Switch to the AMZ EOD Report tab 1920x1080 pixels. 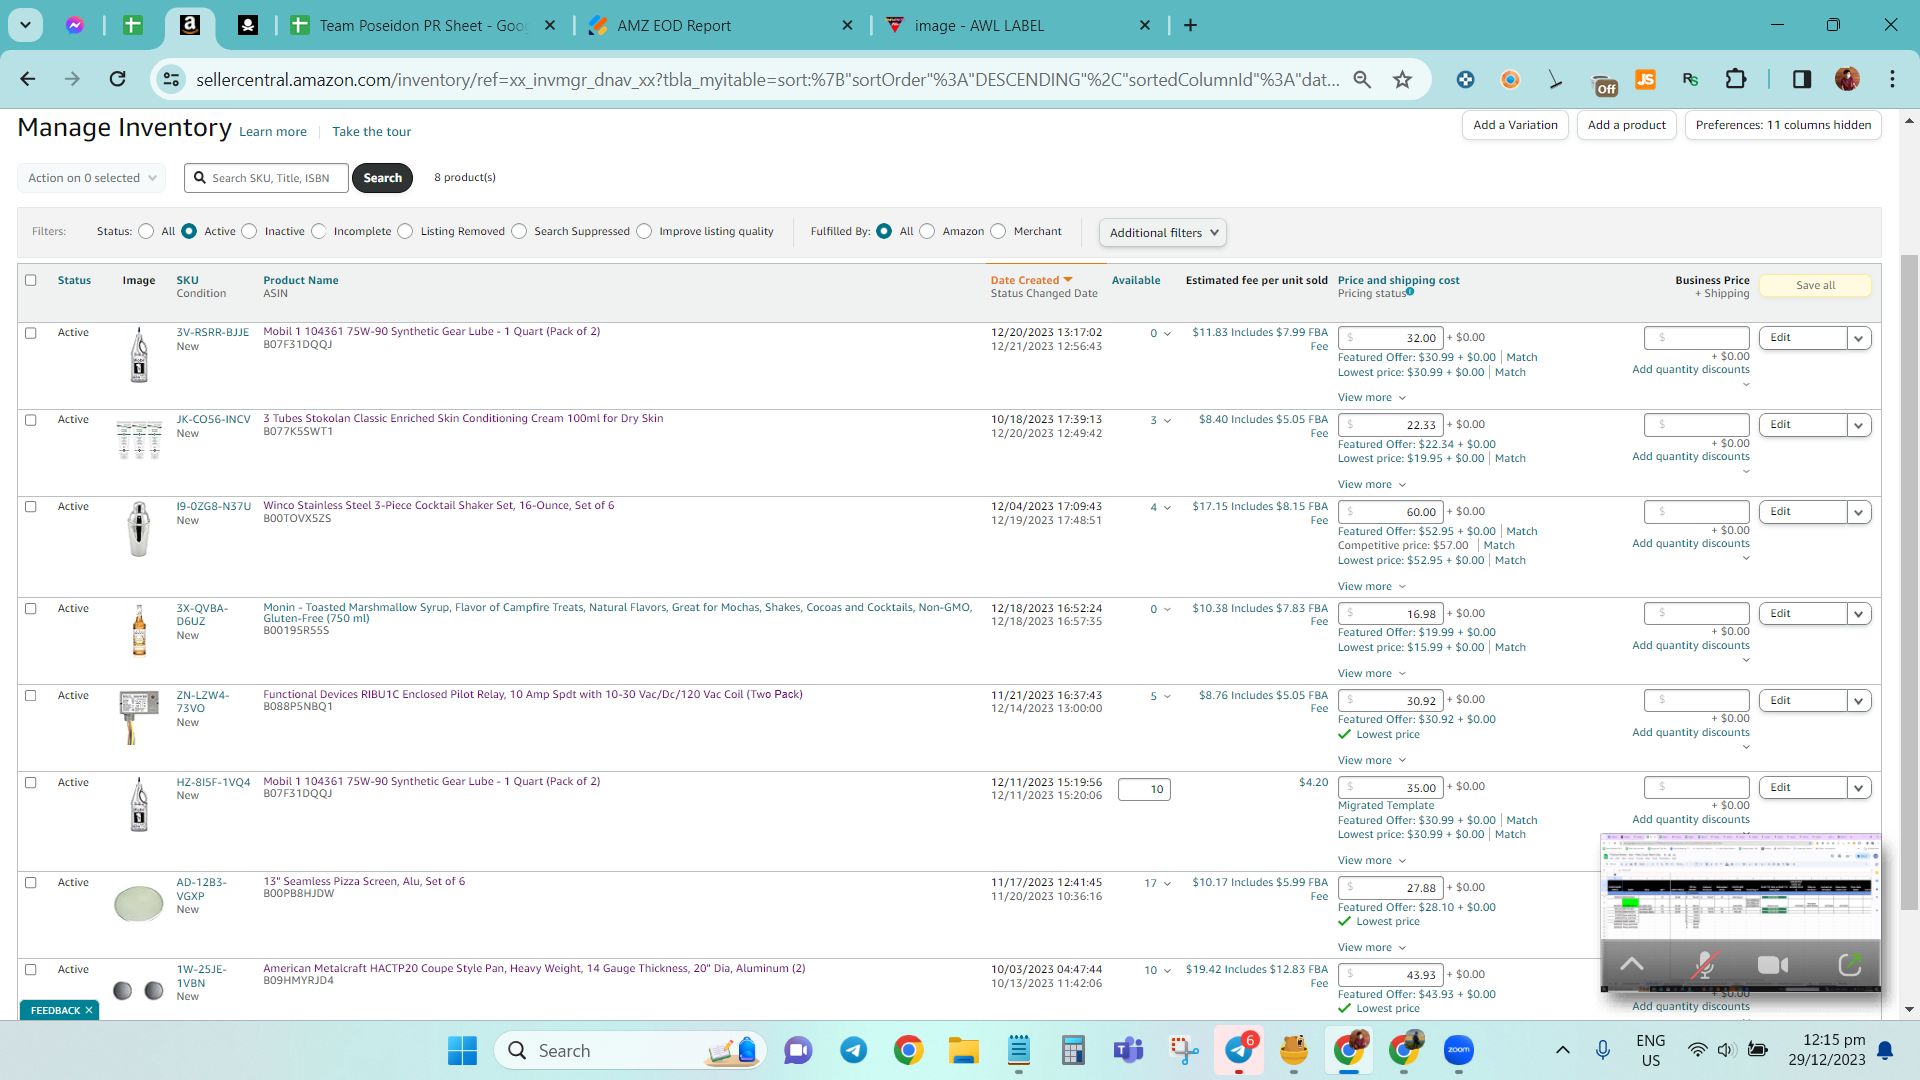[x=720, y=25]
